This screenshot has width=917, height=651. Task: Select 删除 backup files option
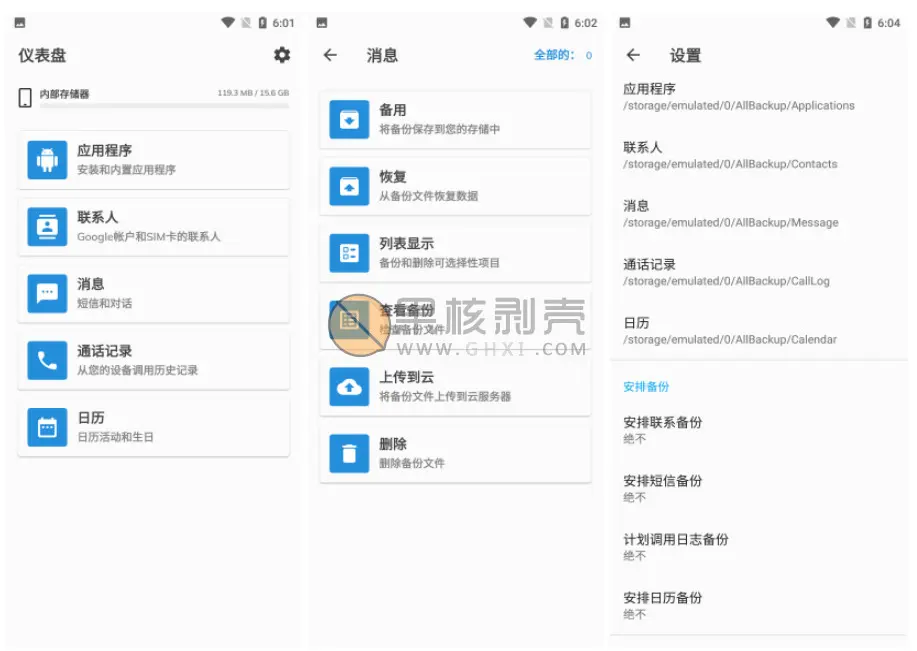click(456, 453)
